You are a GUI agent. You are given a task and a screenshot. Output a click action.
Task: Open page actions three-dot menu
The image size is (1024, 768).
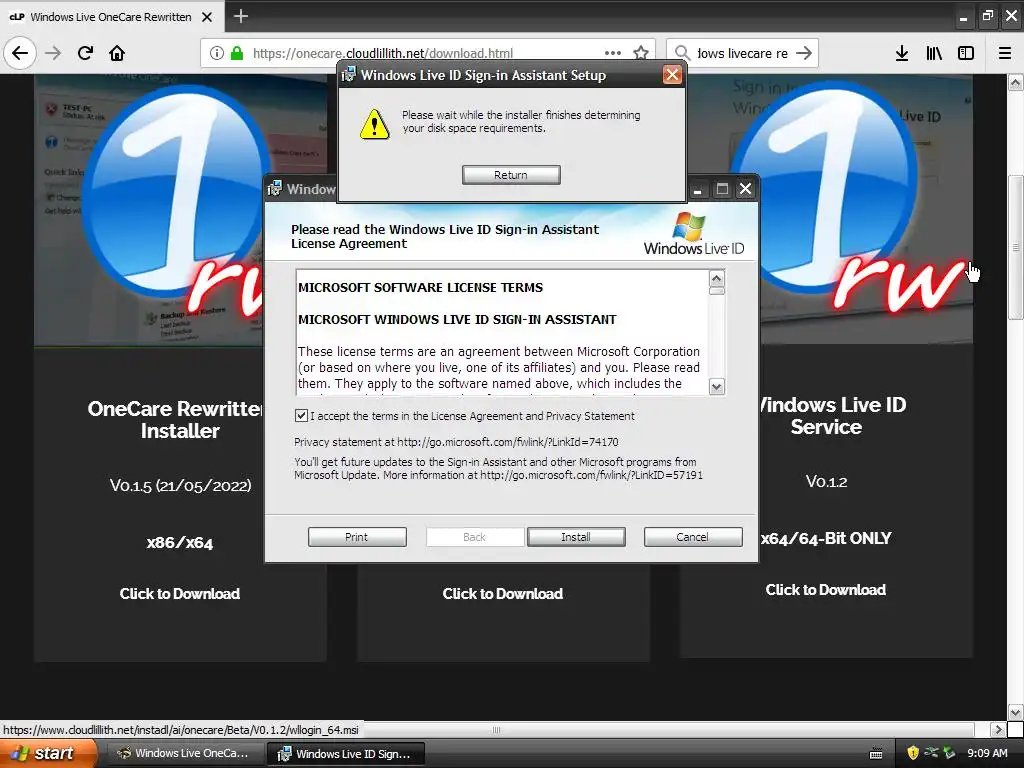[x=613, y=53]
